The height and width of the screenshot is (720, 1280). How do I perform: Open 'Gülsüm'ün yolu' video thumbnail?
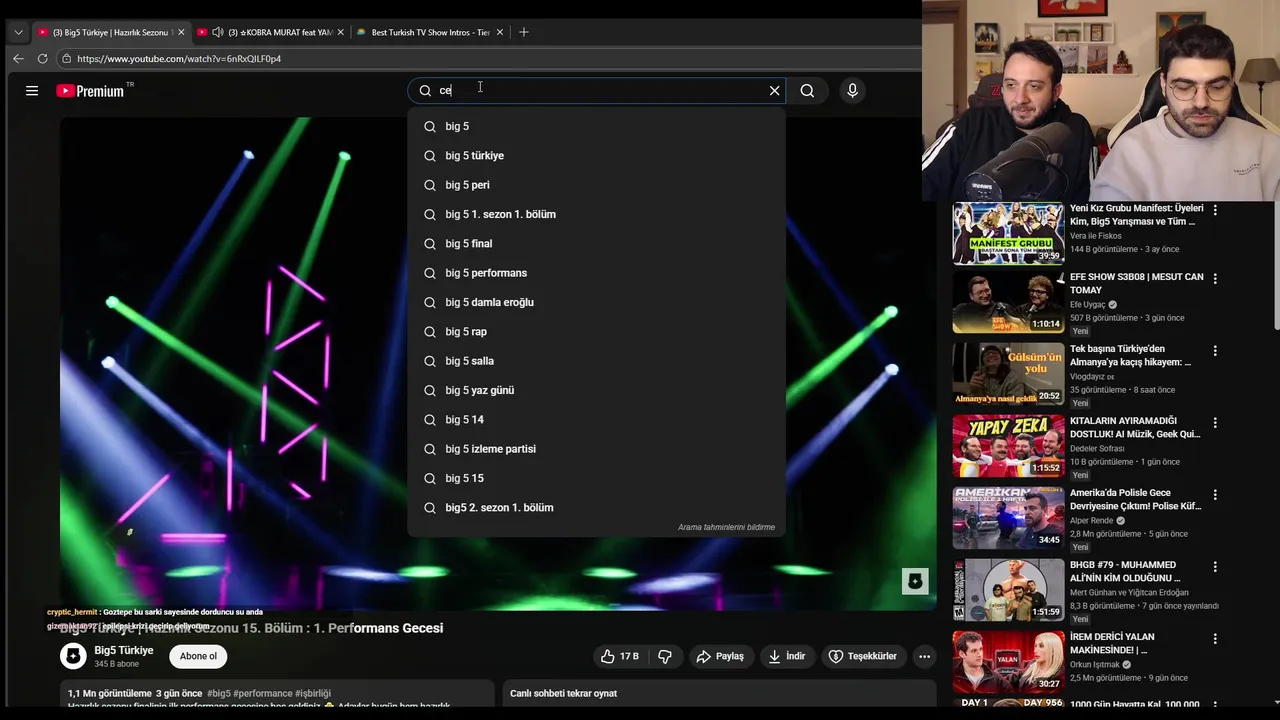[x=1008, y=374]
